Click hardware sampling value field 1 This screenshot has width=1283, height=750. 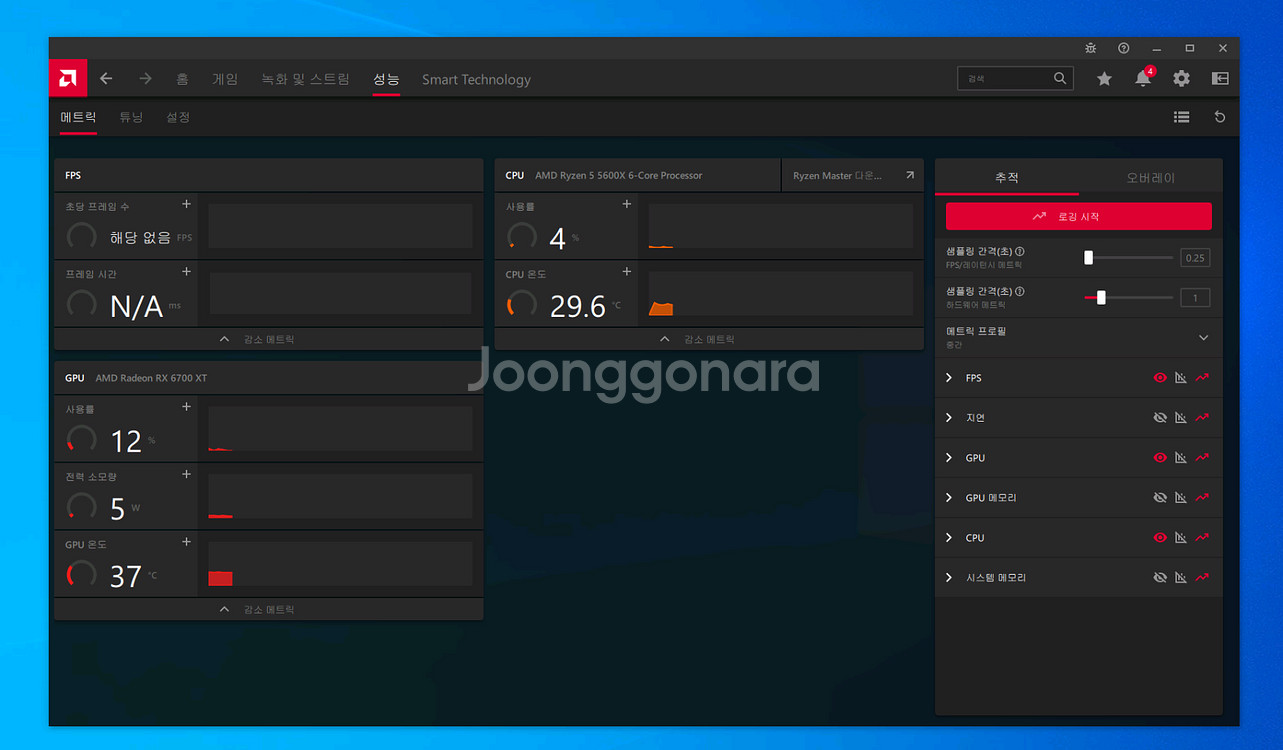pos(1195,297)
